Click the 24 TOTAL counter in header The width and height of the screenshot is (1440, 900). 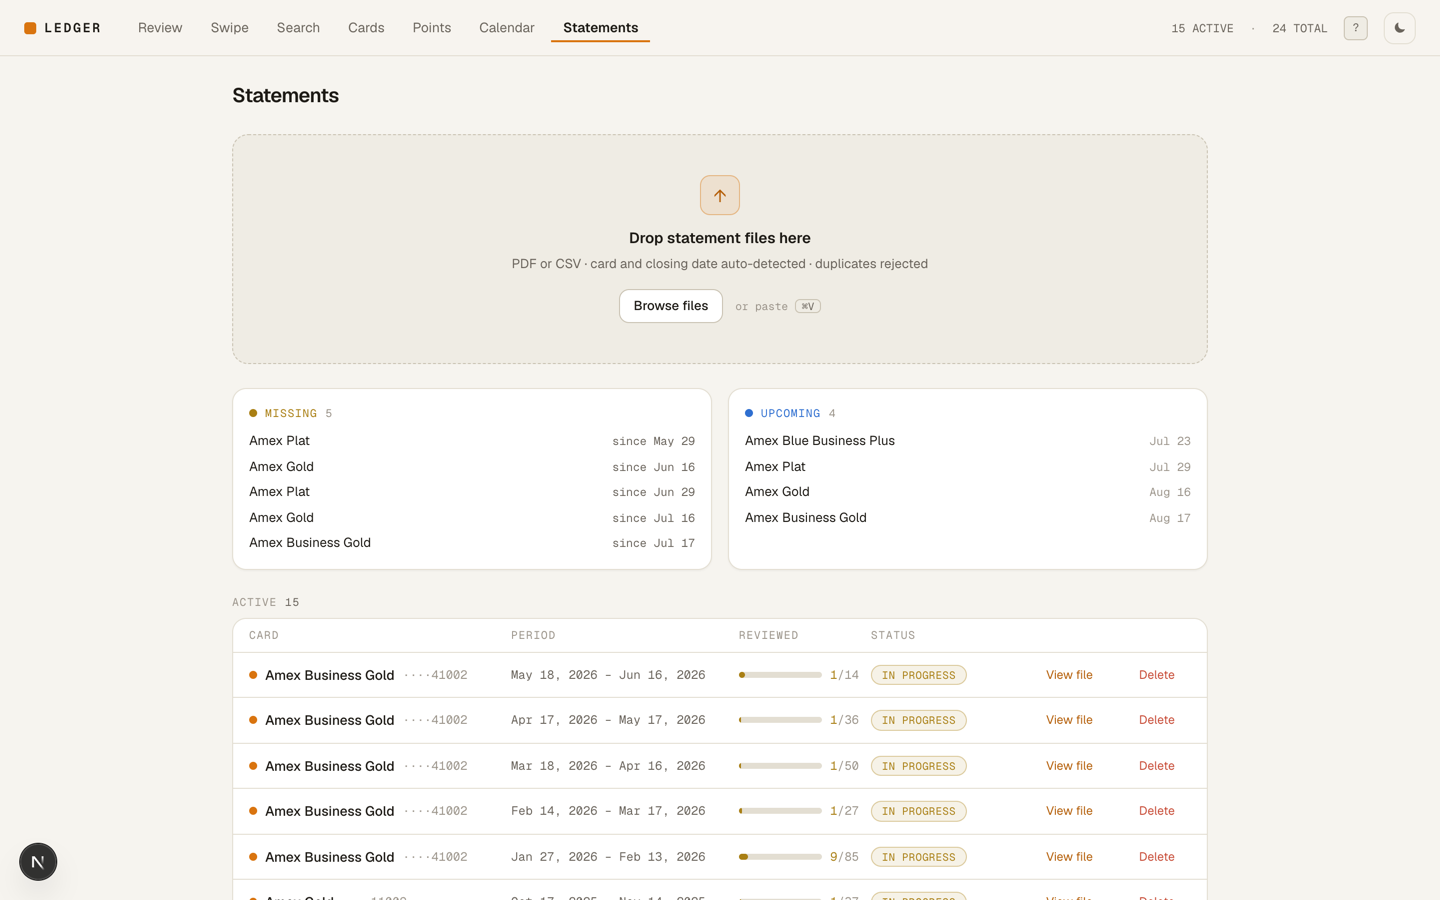pyautogui.click(x=1299, y=29)
